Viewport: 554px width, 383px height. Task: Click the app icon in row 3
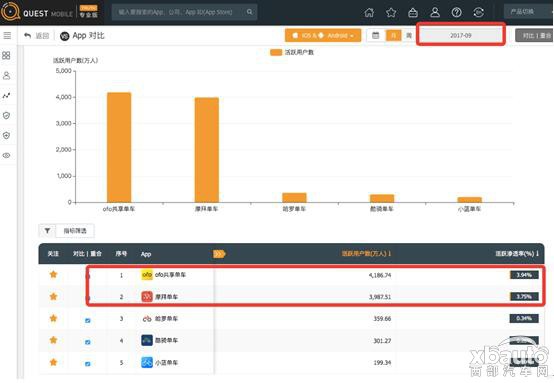point(147,319)
